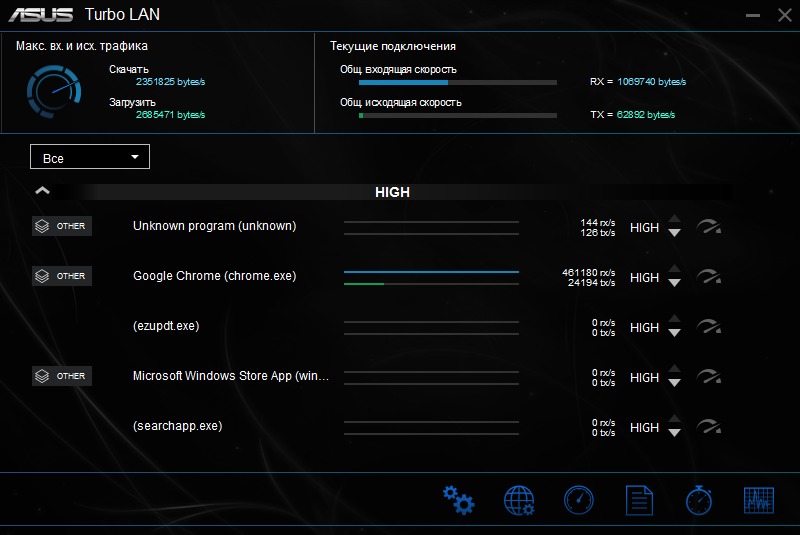The image size is (800, 535).
Task: Close the Turbo LAN window
Action: (785, 15)
